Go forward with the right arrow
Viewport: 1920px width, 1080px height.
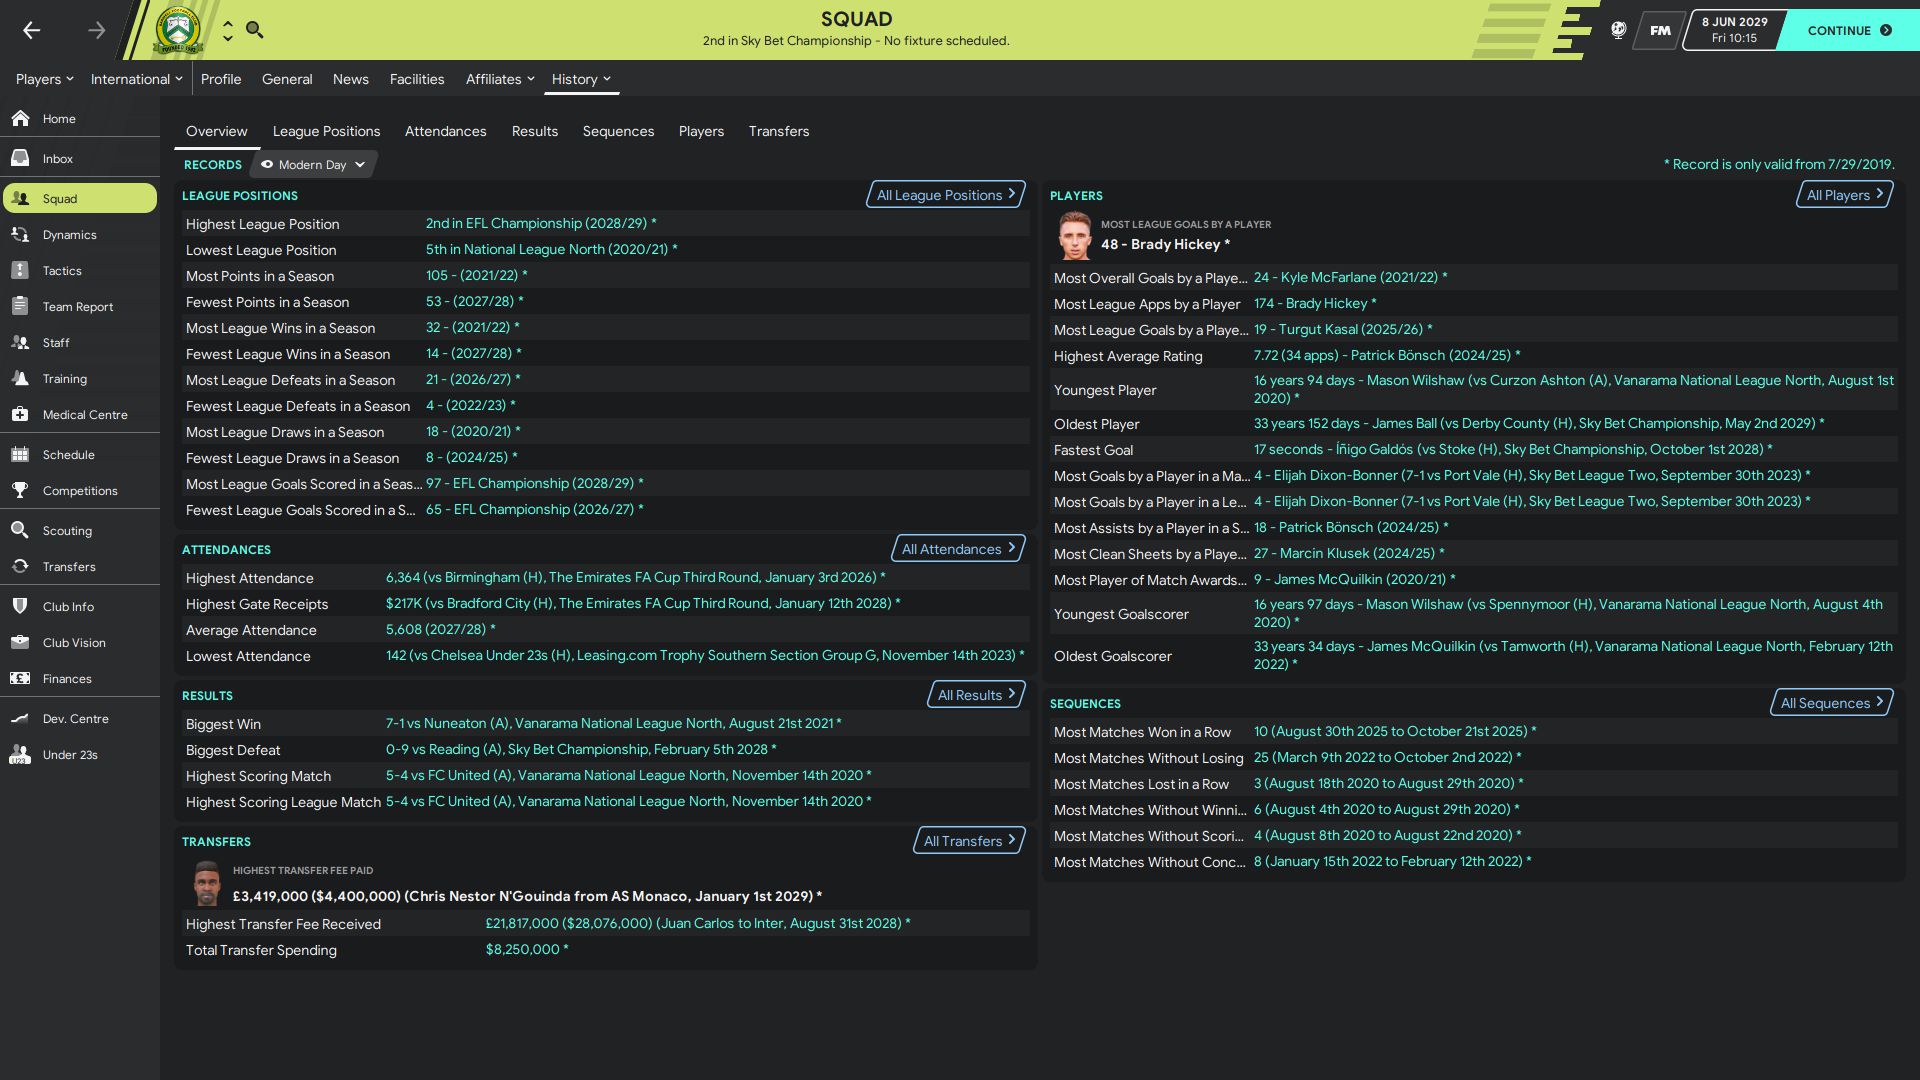(96, 30)
